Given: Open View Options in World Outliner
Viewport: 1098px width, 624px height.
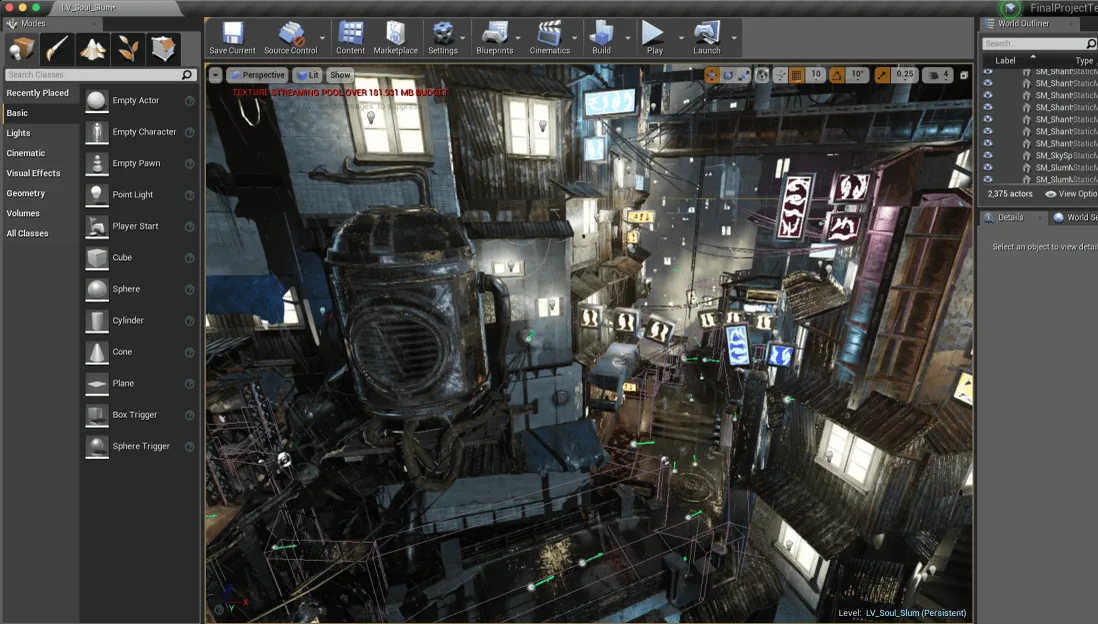Looking at the screenshot, I should pos(1071,194).
